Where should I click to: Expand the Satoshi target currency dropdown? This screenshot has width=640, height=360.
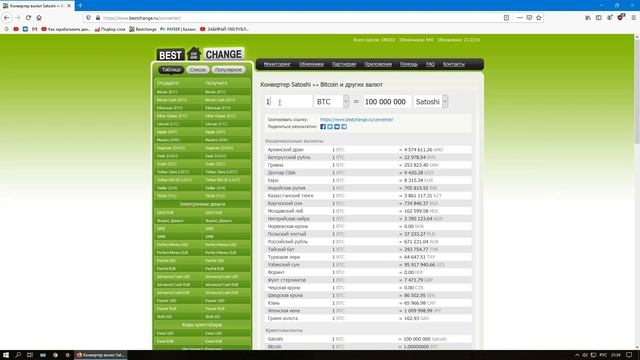pyautogui.click(x=445, y=102)
